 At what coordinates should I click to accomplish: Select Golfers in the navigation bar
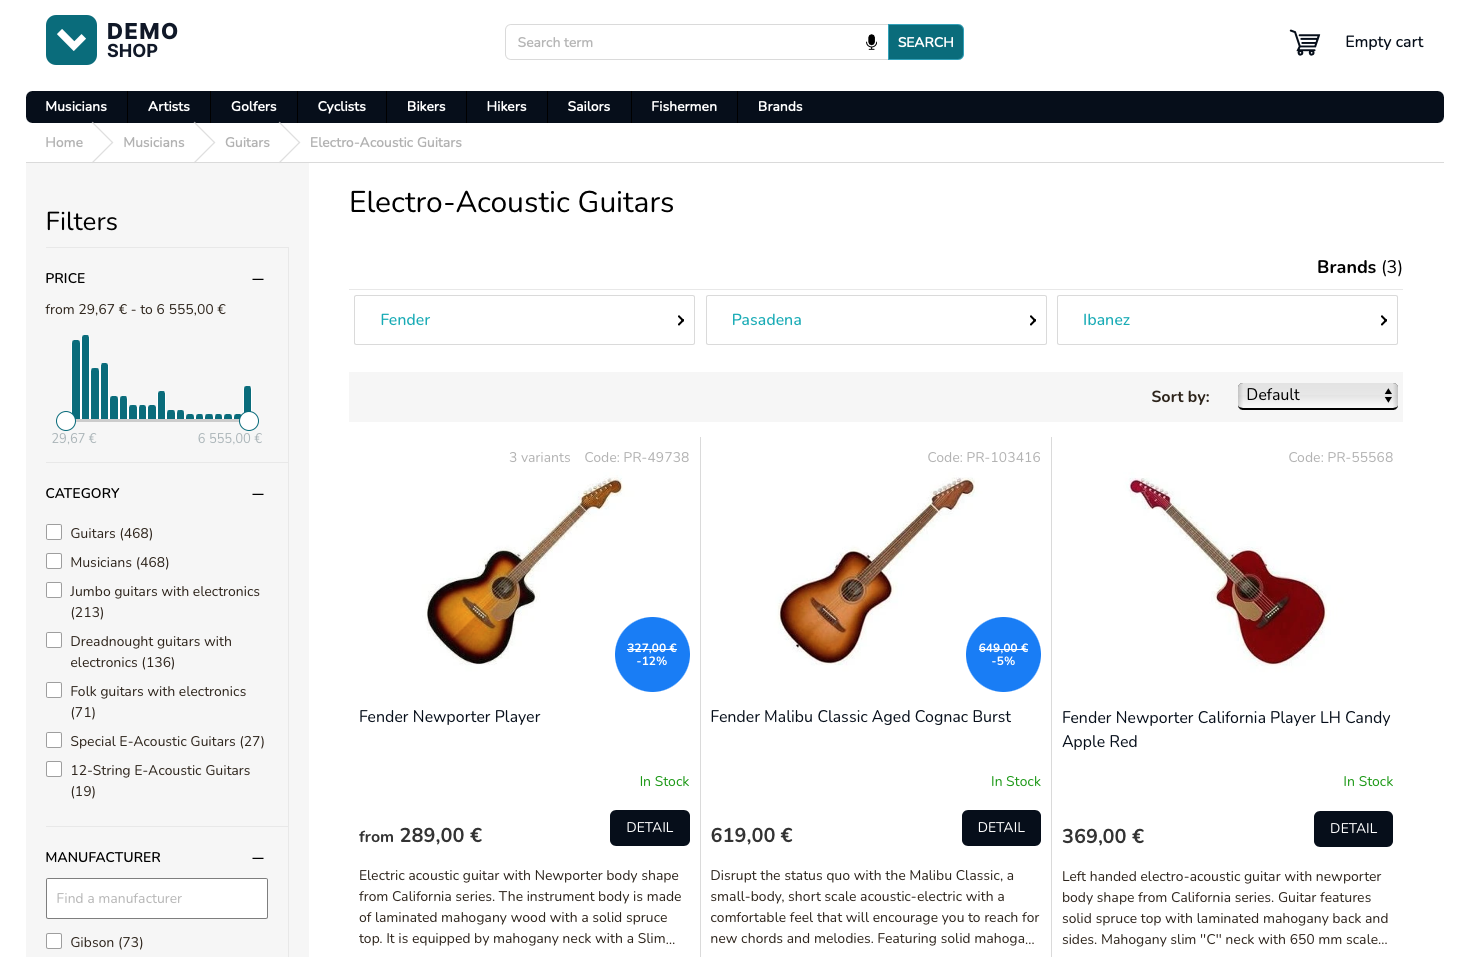[253, 107]
